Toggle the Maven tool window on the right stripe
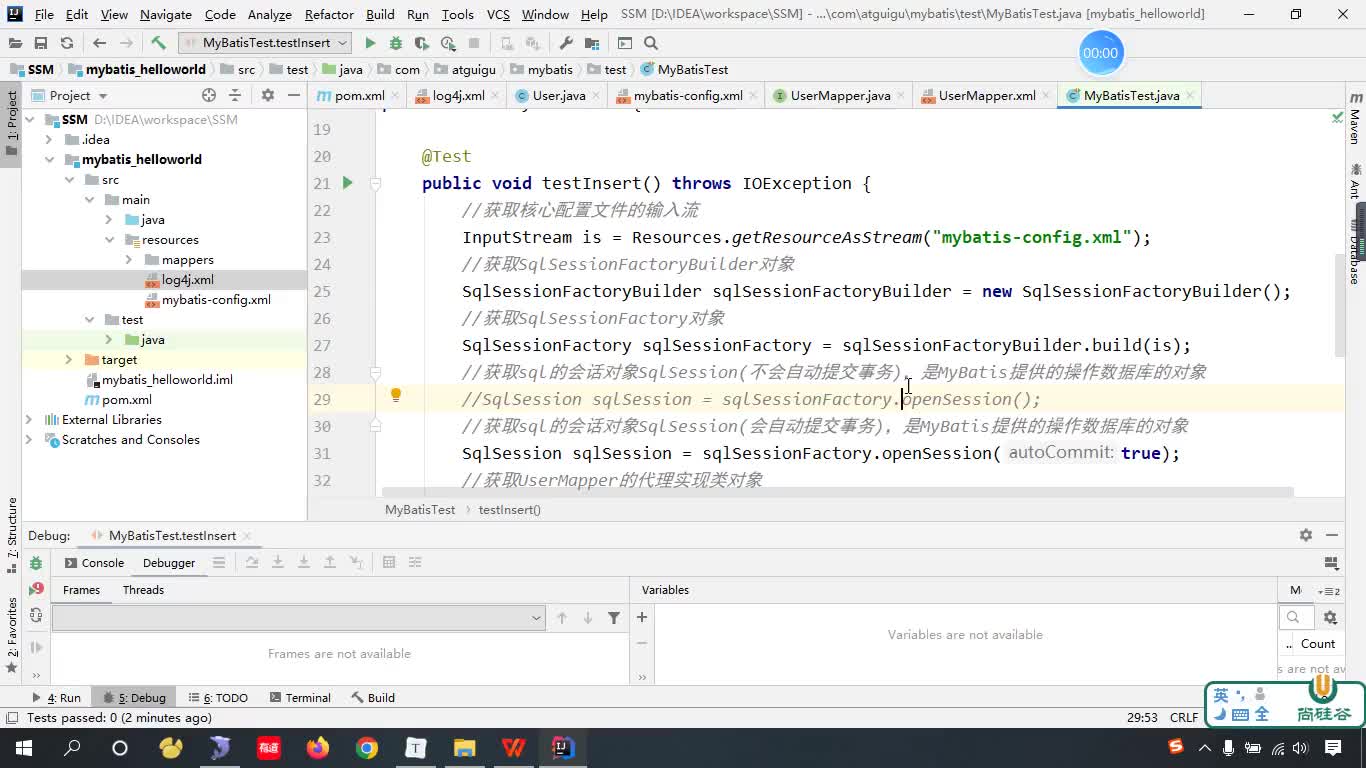 click(1355, 118)
